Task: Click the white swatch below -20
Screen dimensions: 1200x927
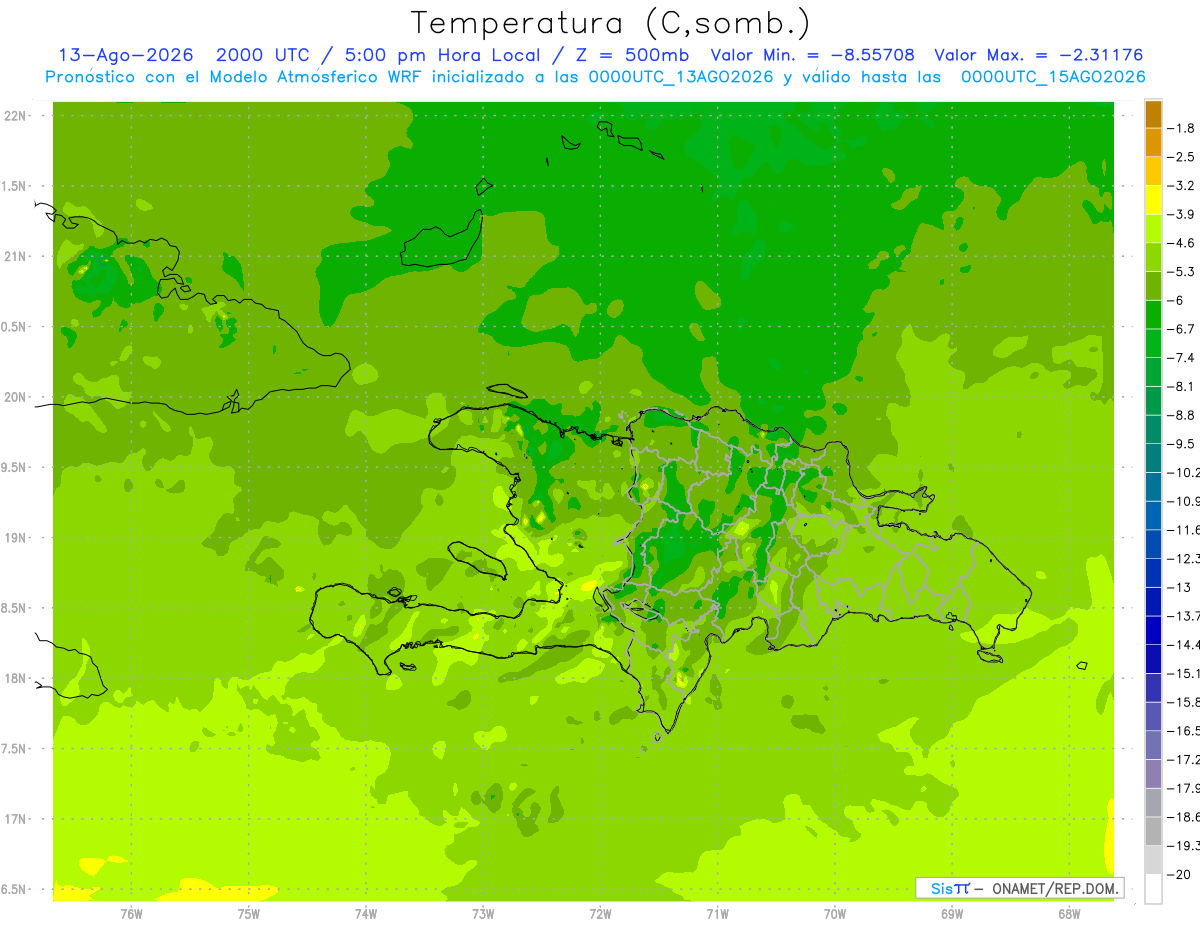Action: [x=1153, y=889]
